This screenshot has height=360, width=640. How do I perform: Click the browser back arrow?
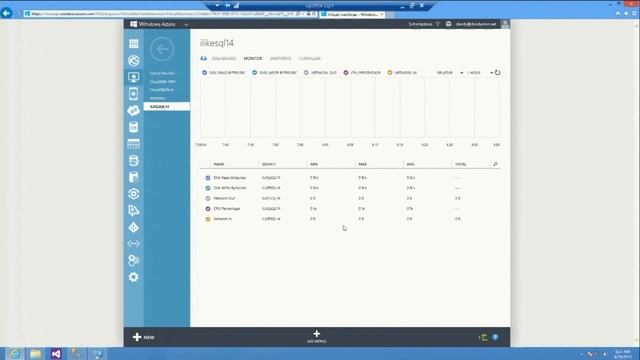tap(6, 13)
